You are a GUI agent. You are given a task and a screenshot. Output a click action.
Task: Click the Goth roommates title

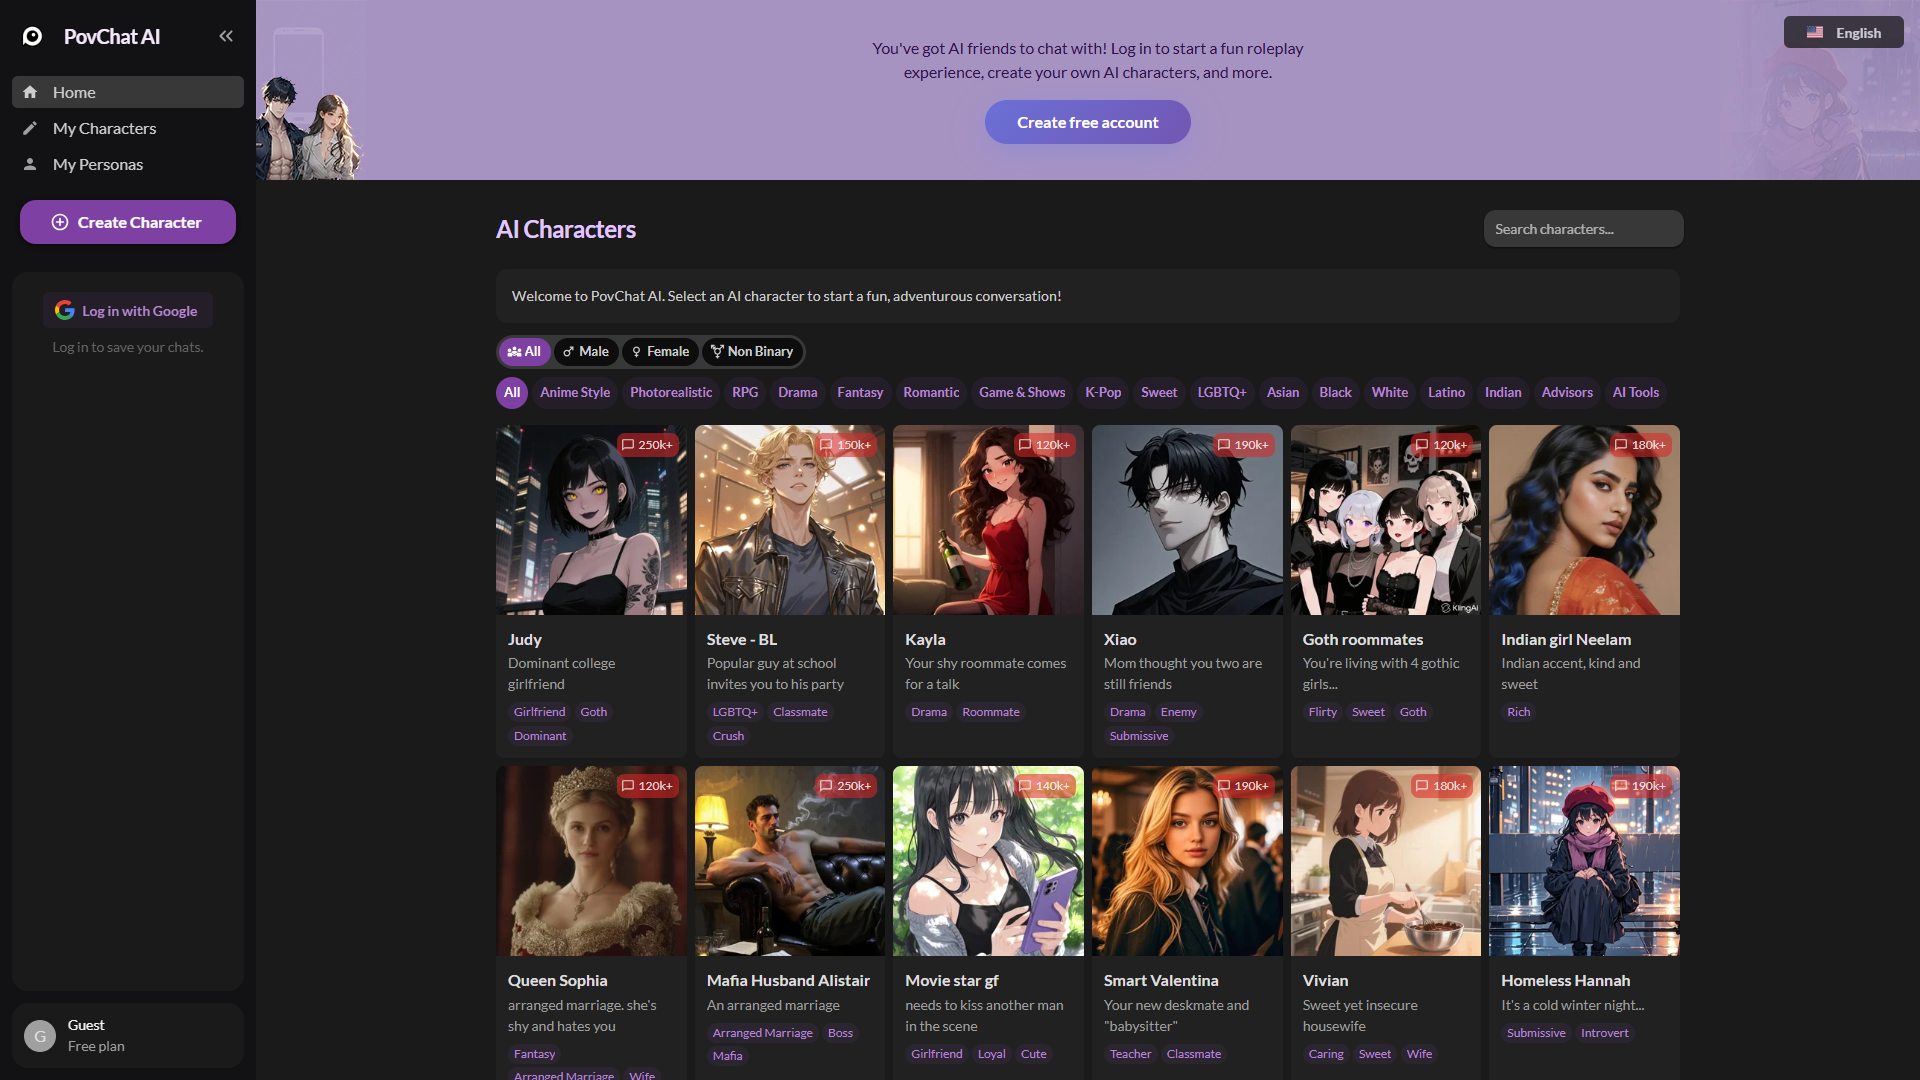[1362, 639]
